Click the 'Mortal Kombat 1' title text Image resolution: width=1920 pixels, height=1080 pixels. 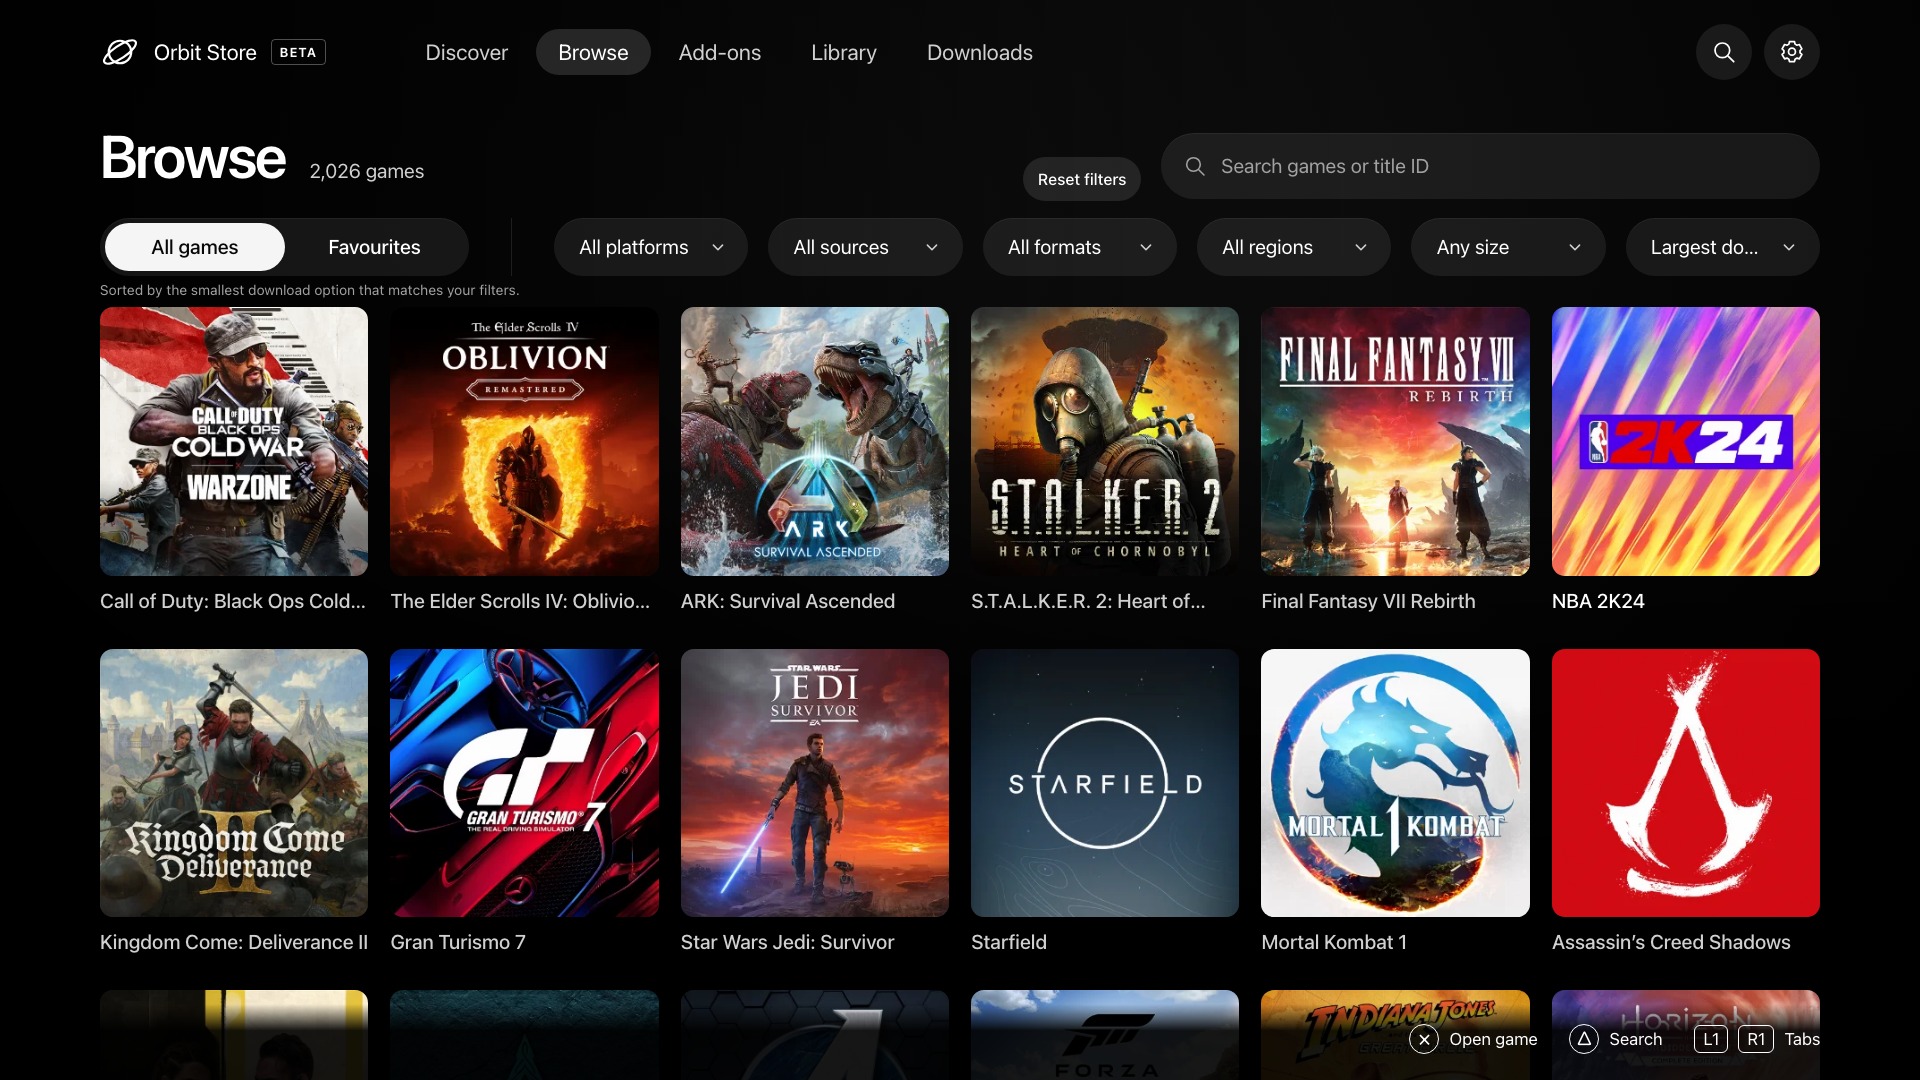point(1334,942)
